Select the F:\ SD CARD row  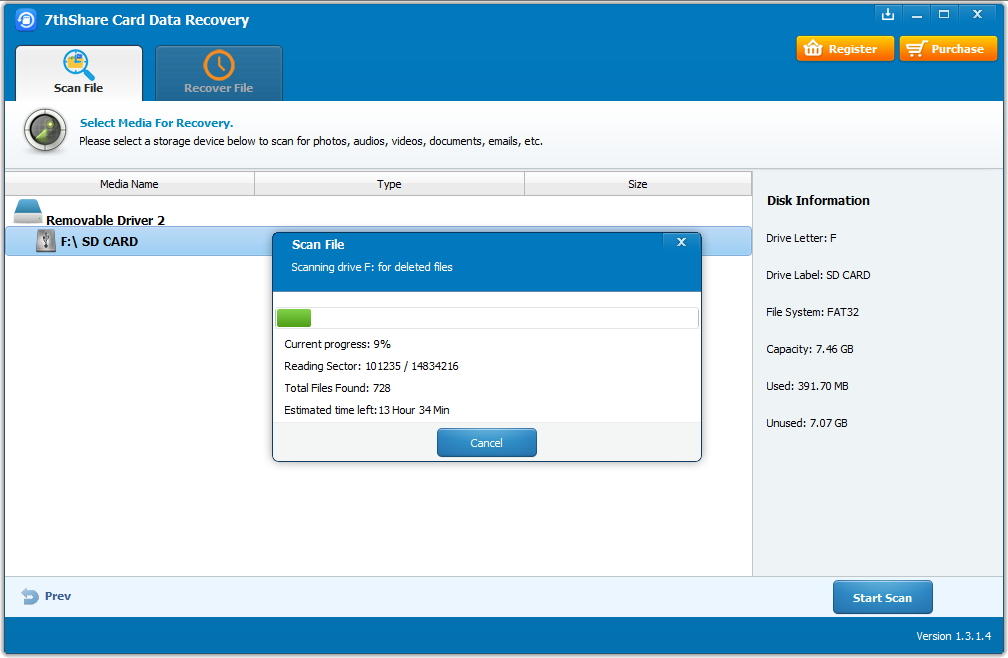tap(378, 242)
